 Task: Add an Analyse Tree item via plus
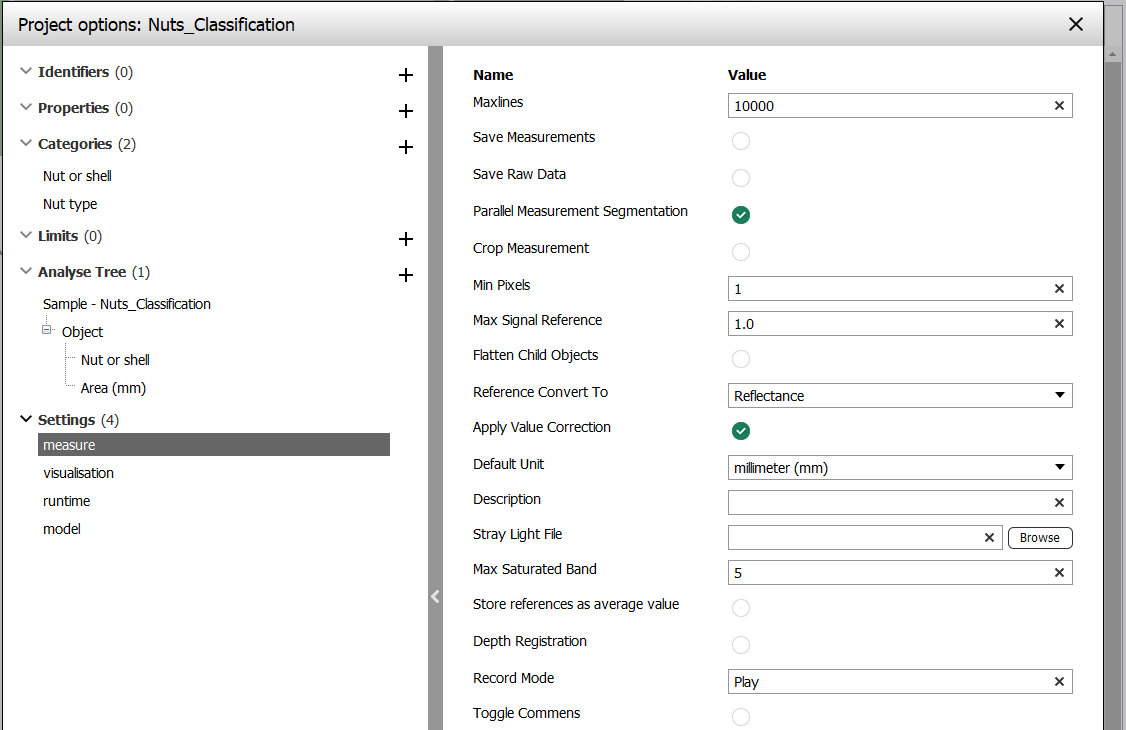(405, 275)
